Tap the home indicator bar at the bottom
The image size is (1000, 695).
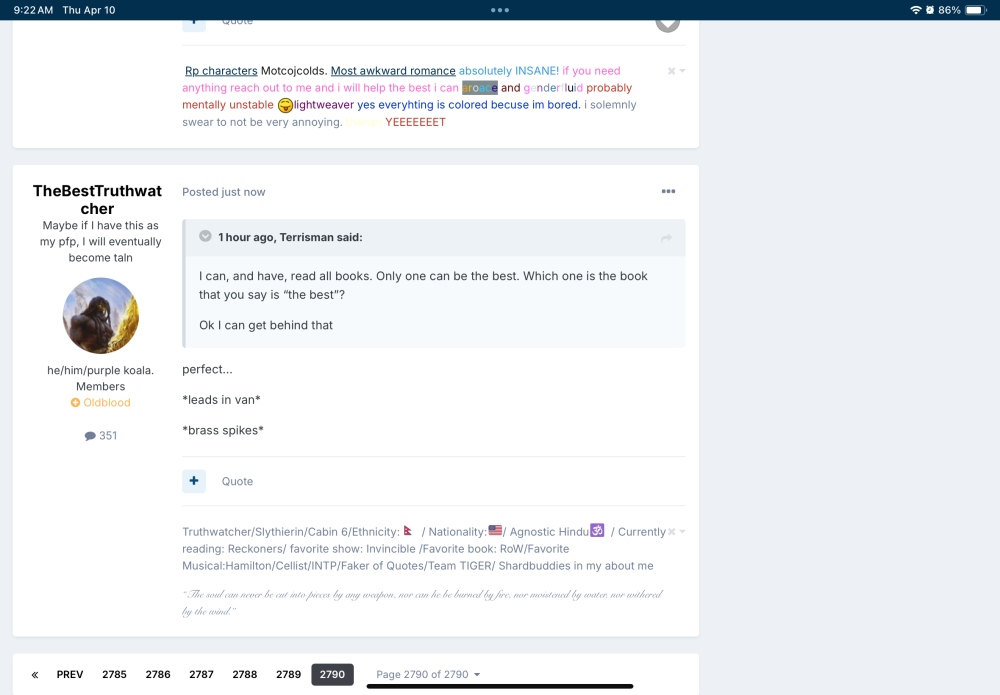[x=500, y=686]
